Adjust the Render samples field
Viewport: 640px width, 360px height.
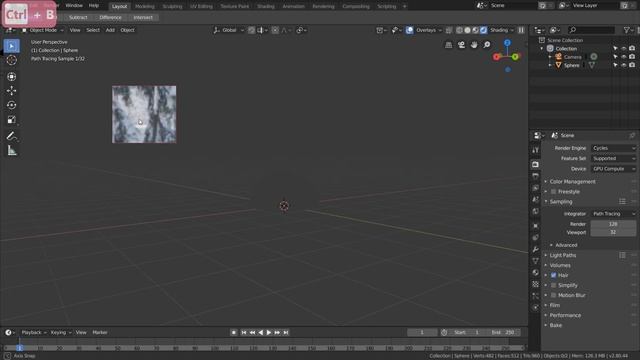coord(613,224)
